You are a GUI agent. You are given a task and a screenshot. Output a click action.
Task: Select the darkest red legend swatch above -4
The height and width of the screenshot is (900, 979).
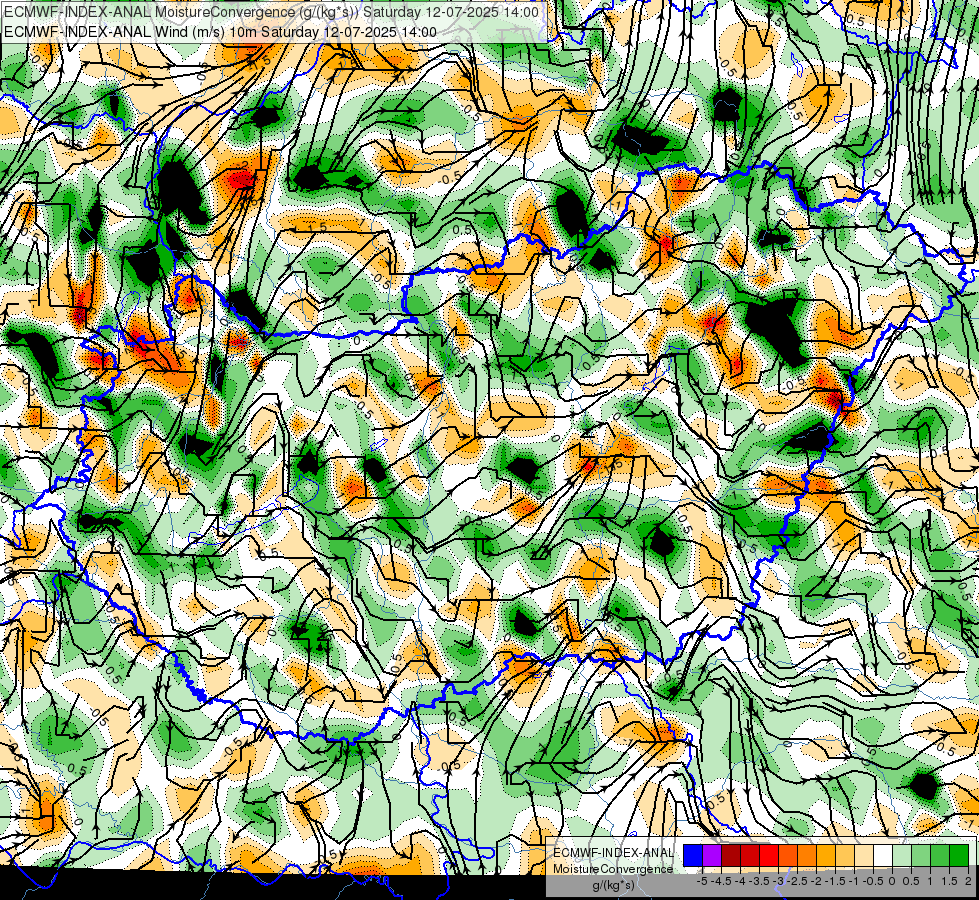(731, 855)
